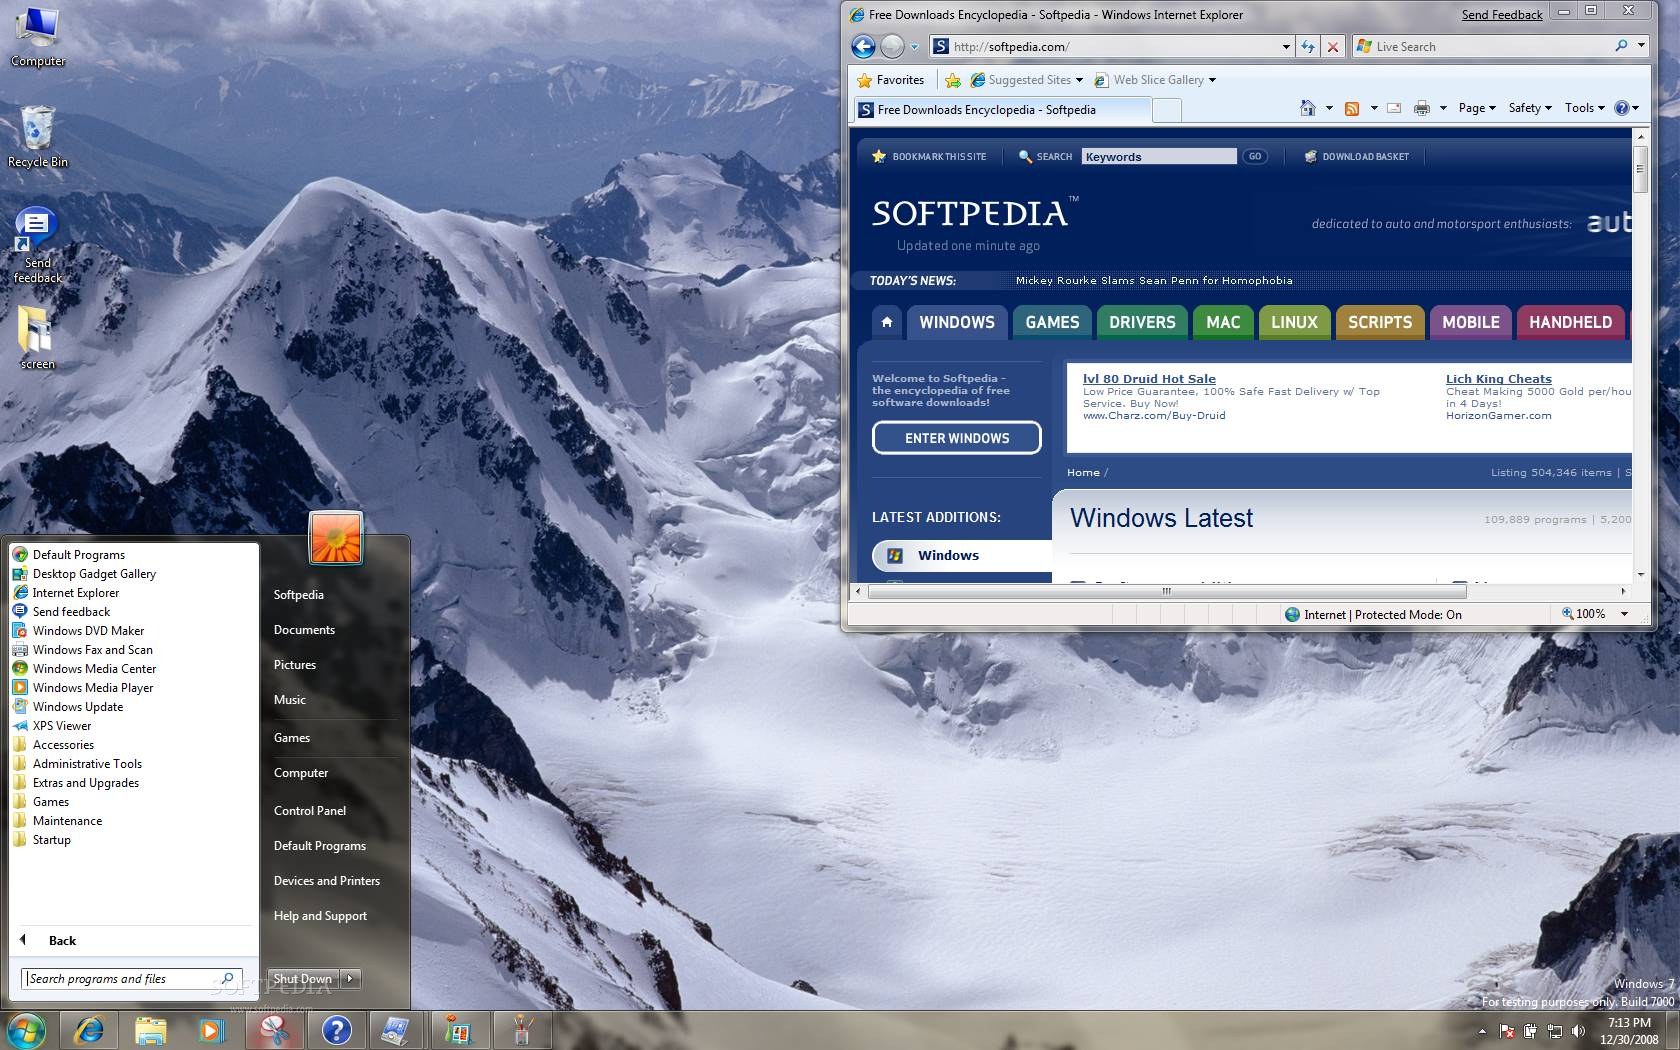Open Windows Media Center from All Programs

click(94, 668)
